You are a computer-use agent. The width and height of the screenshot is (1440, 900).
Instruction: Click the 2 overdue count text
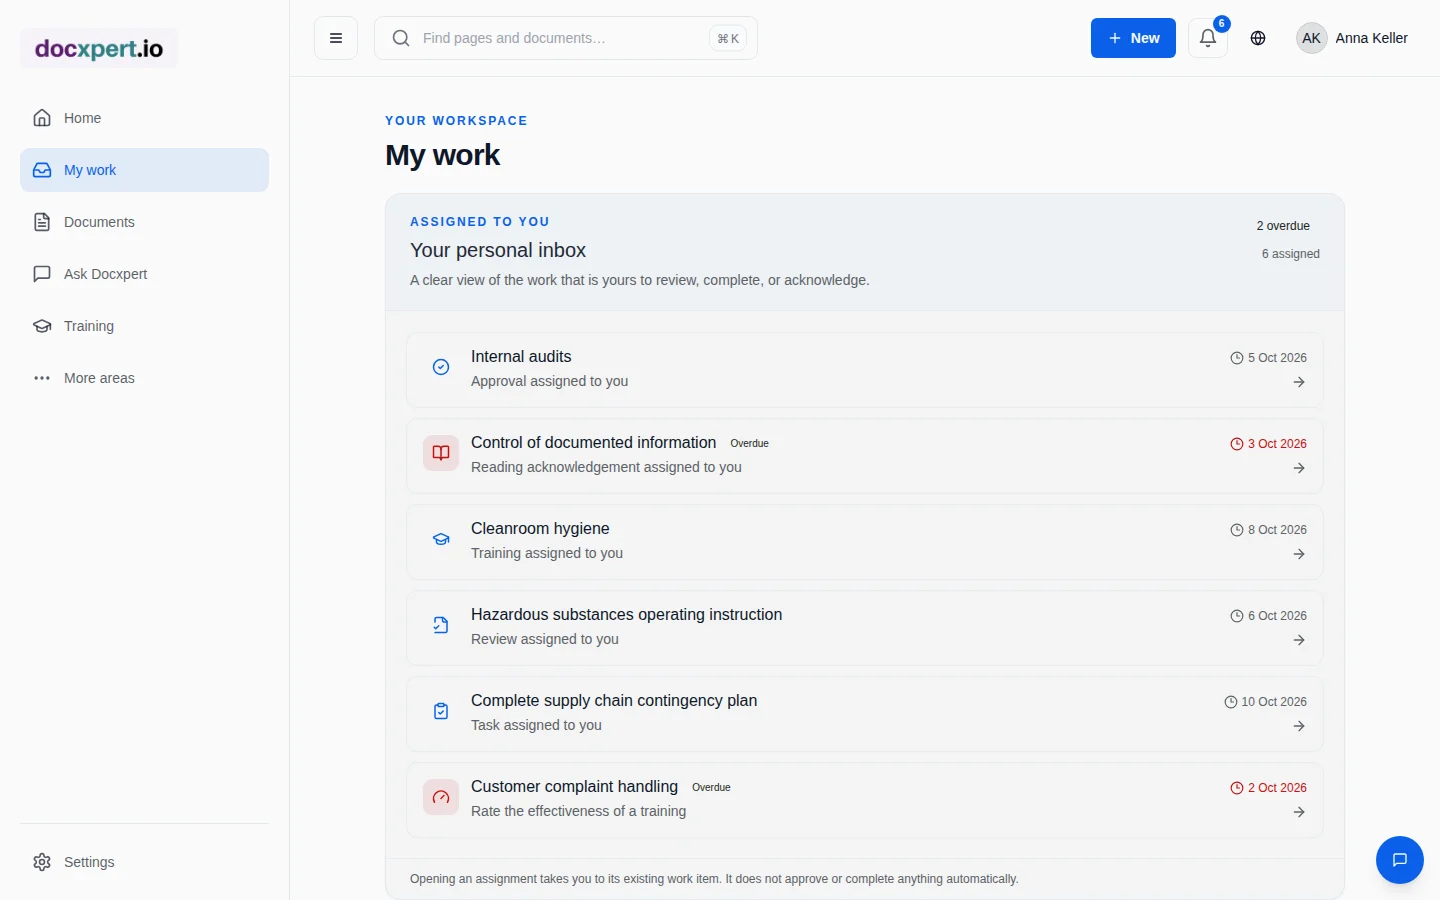tap(1283, 226)
